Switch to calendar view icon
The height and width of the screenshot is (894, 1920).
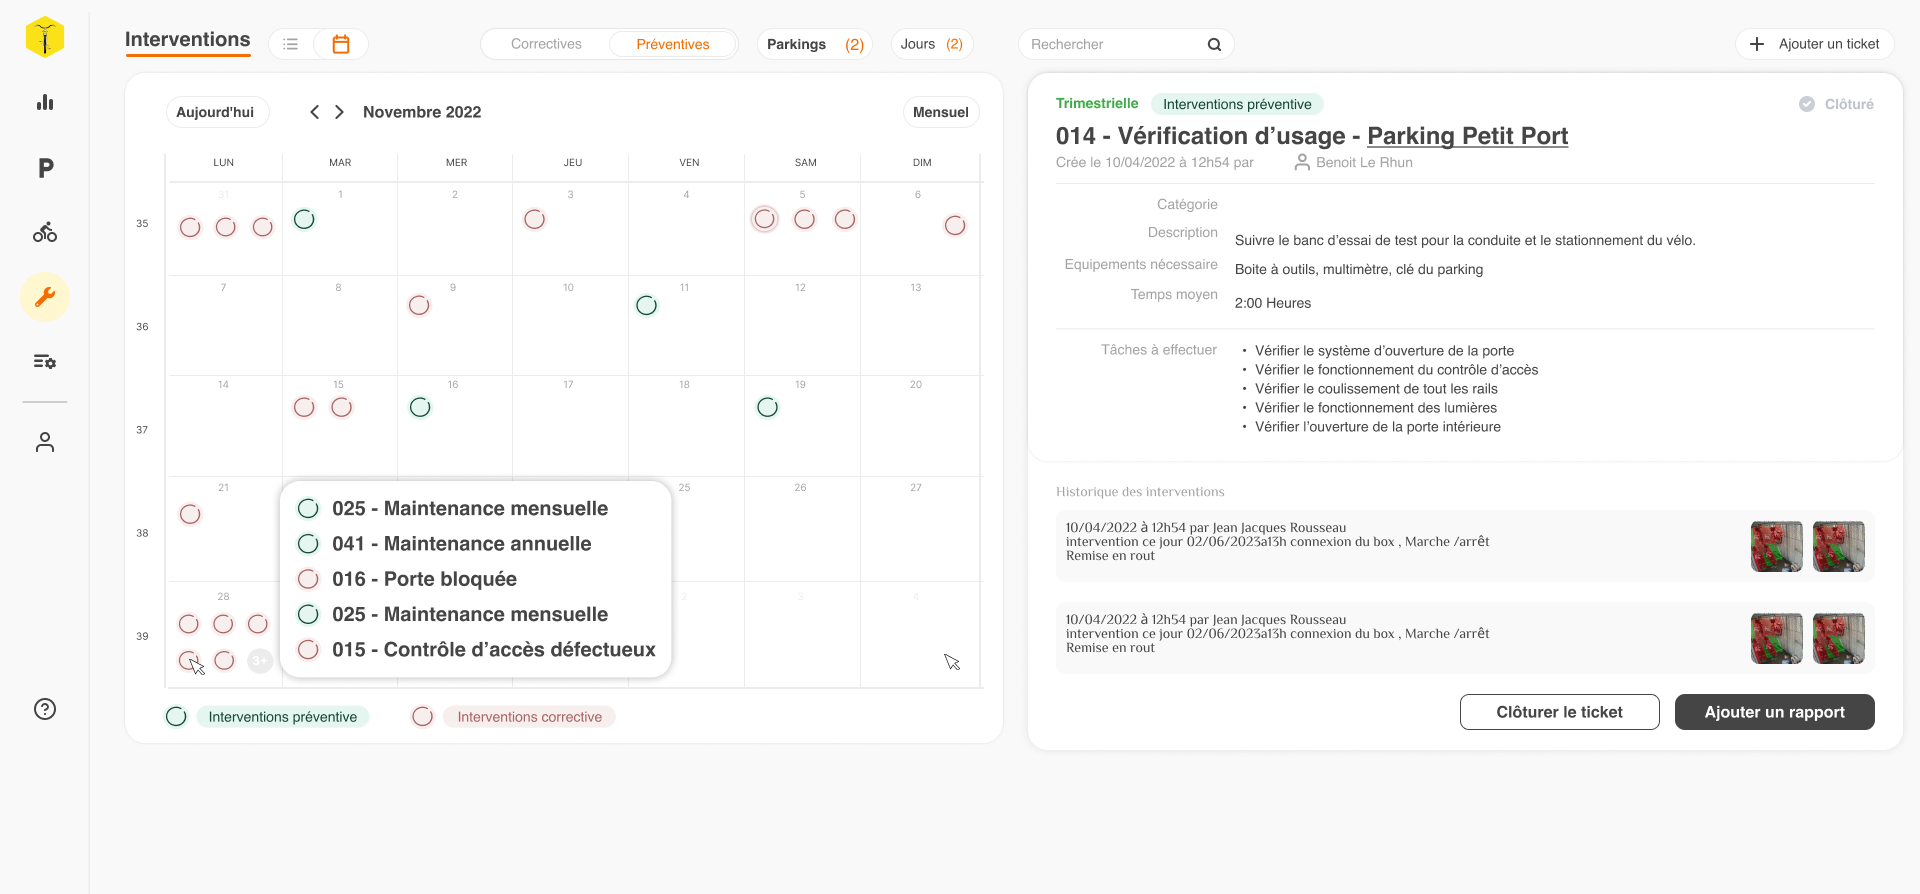341,44
